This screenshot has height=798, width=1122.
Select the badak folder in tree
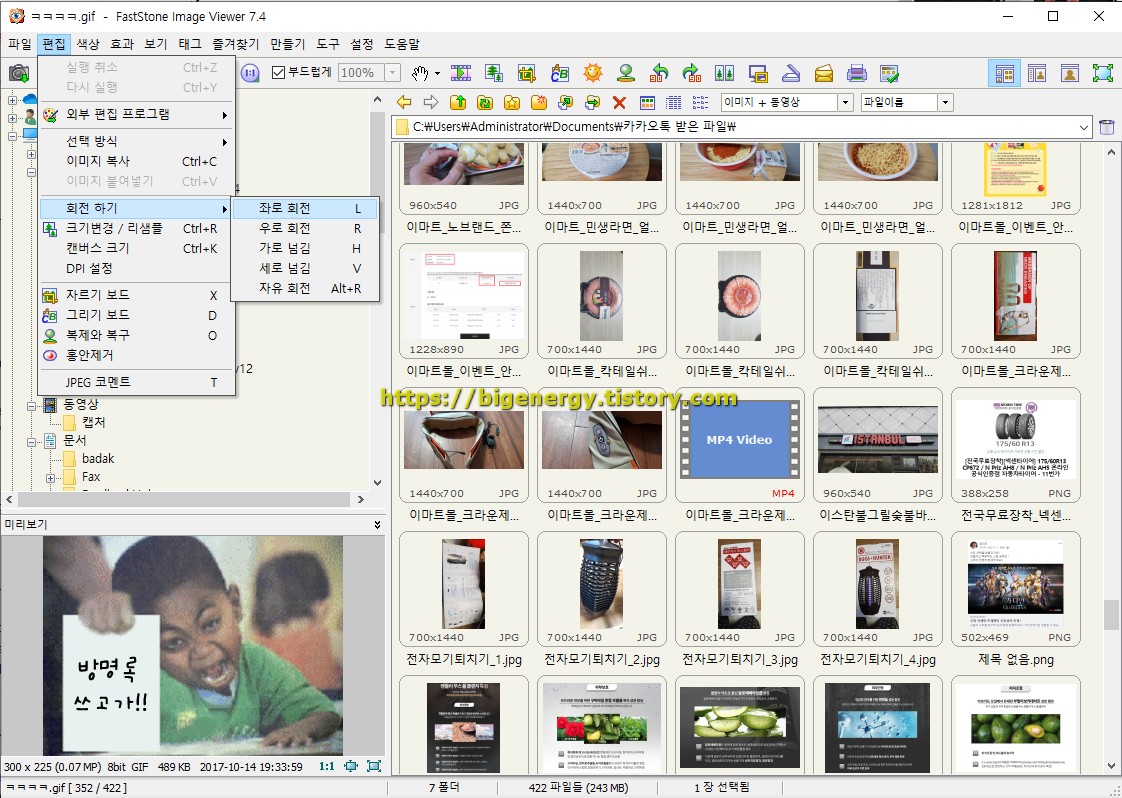[97, 458]
